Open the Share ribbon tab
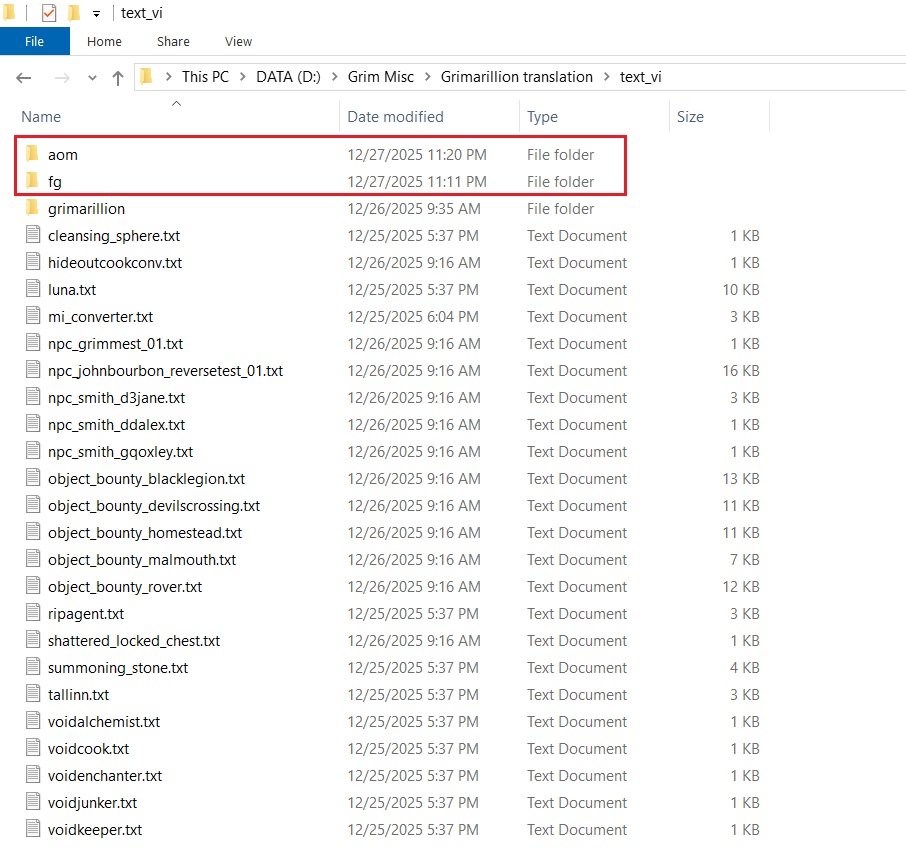 [173, 42]
